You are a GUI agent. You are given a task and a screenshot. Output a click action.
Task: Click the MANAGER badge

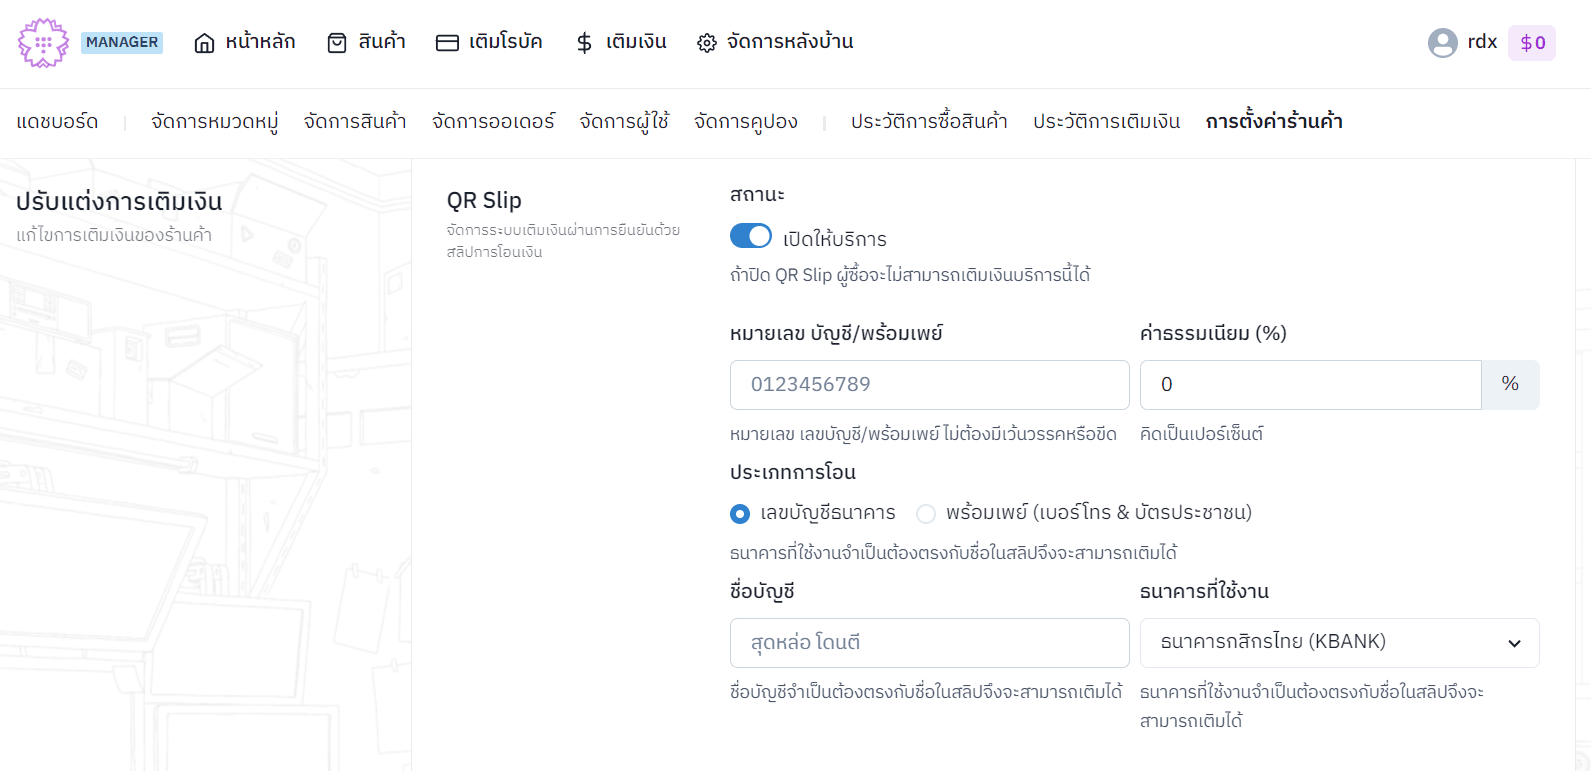click(122, 42)
